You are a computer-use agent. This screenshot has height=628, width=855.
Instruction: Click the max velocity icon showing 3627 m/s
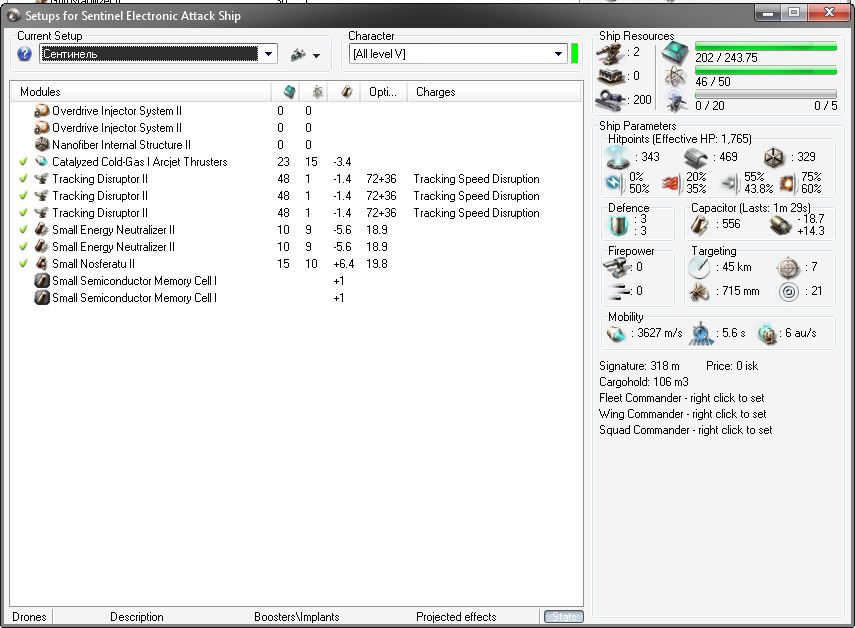pyautogui.click(x=616, y=333)
